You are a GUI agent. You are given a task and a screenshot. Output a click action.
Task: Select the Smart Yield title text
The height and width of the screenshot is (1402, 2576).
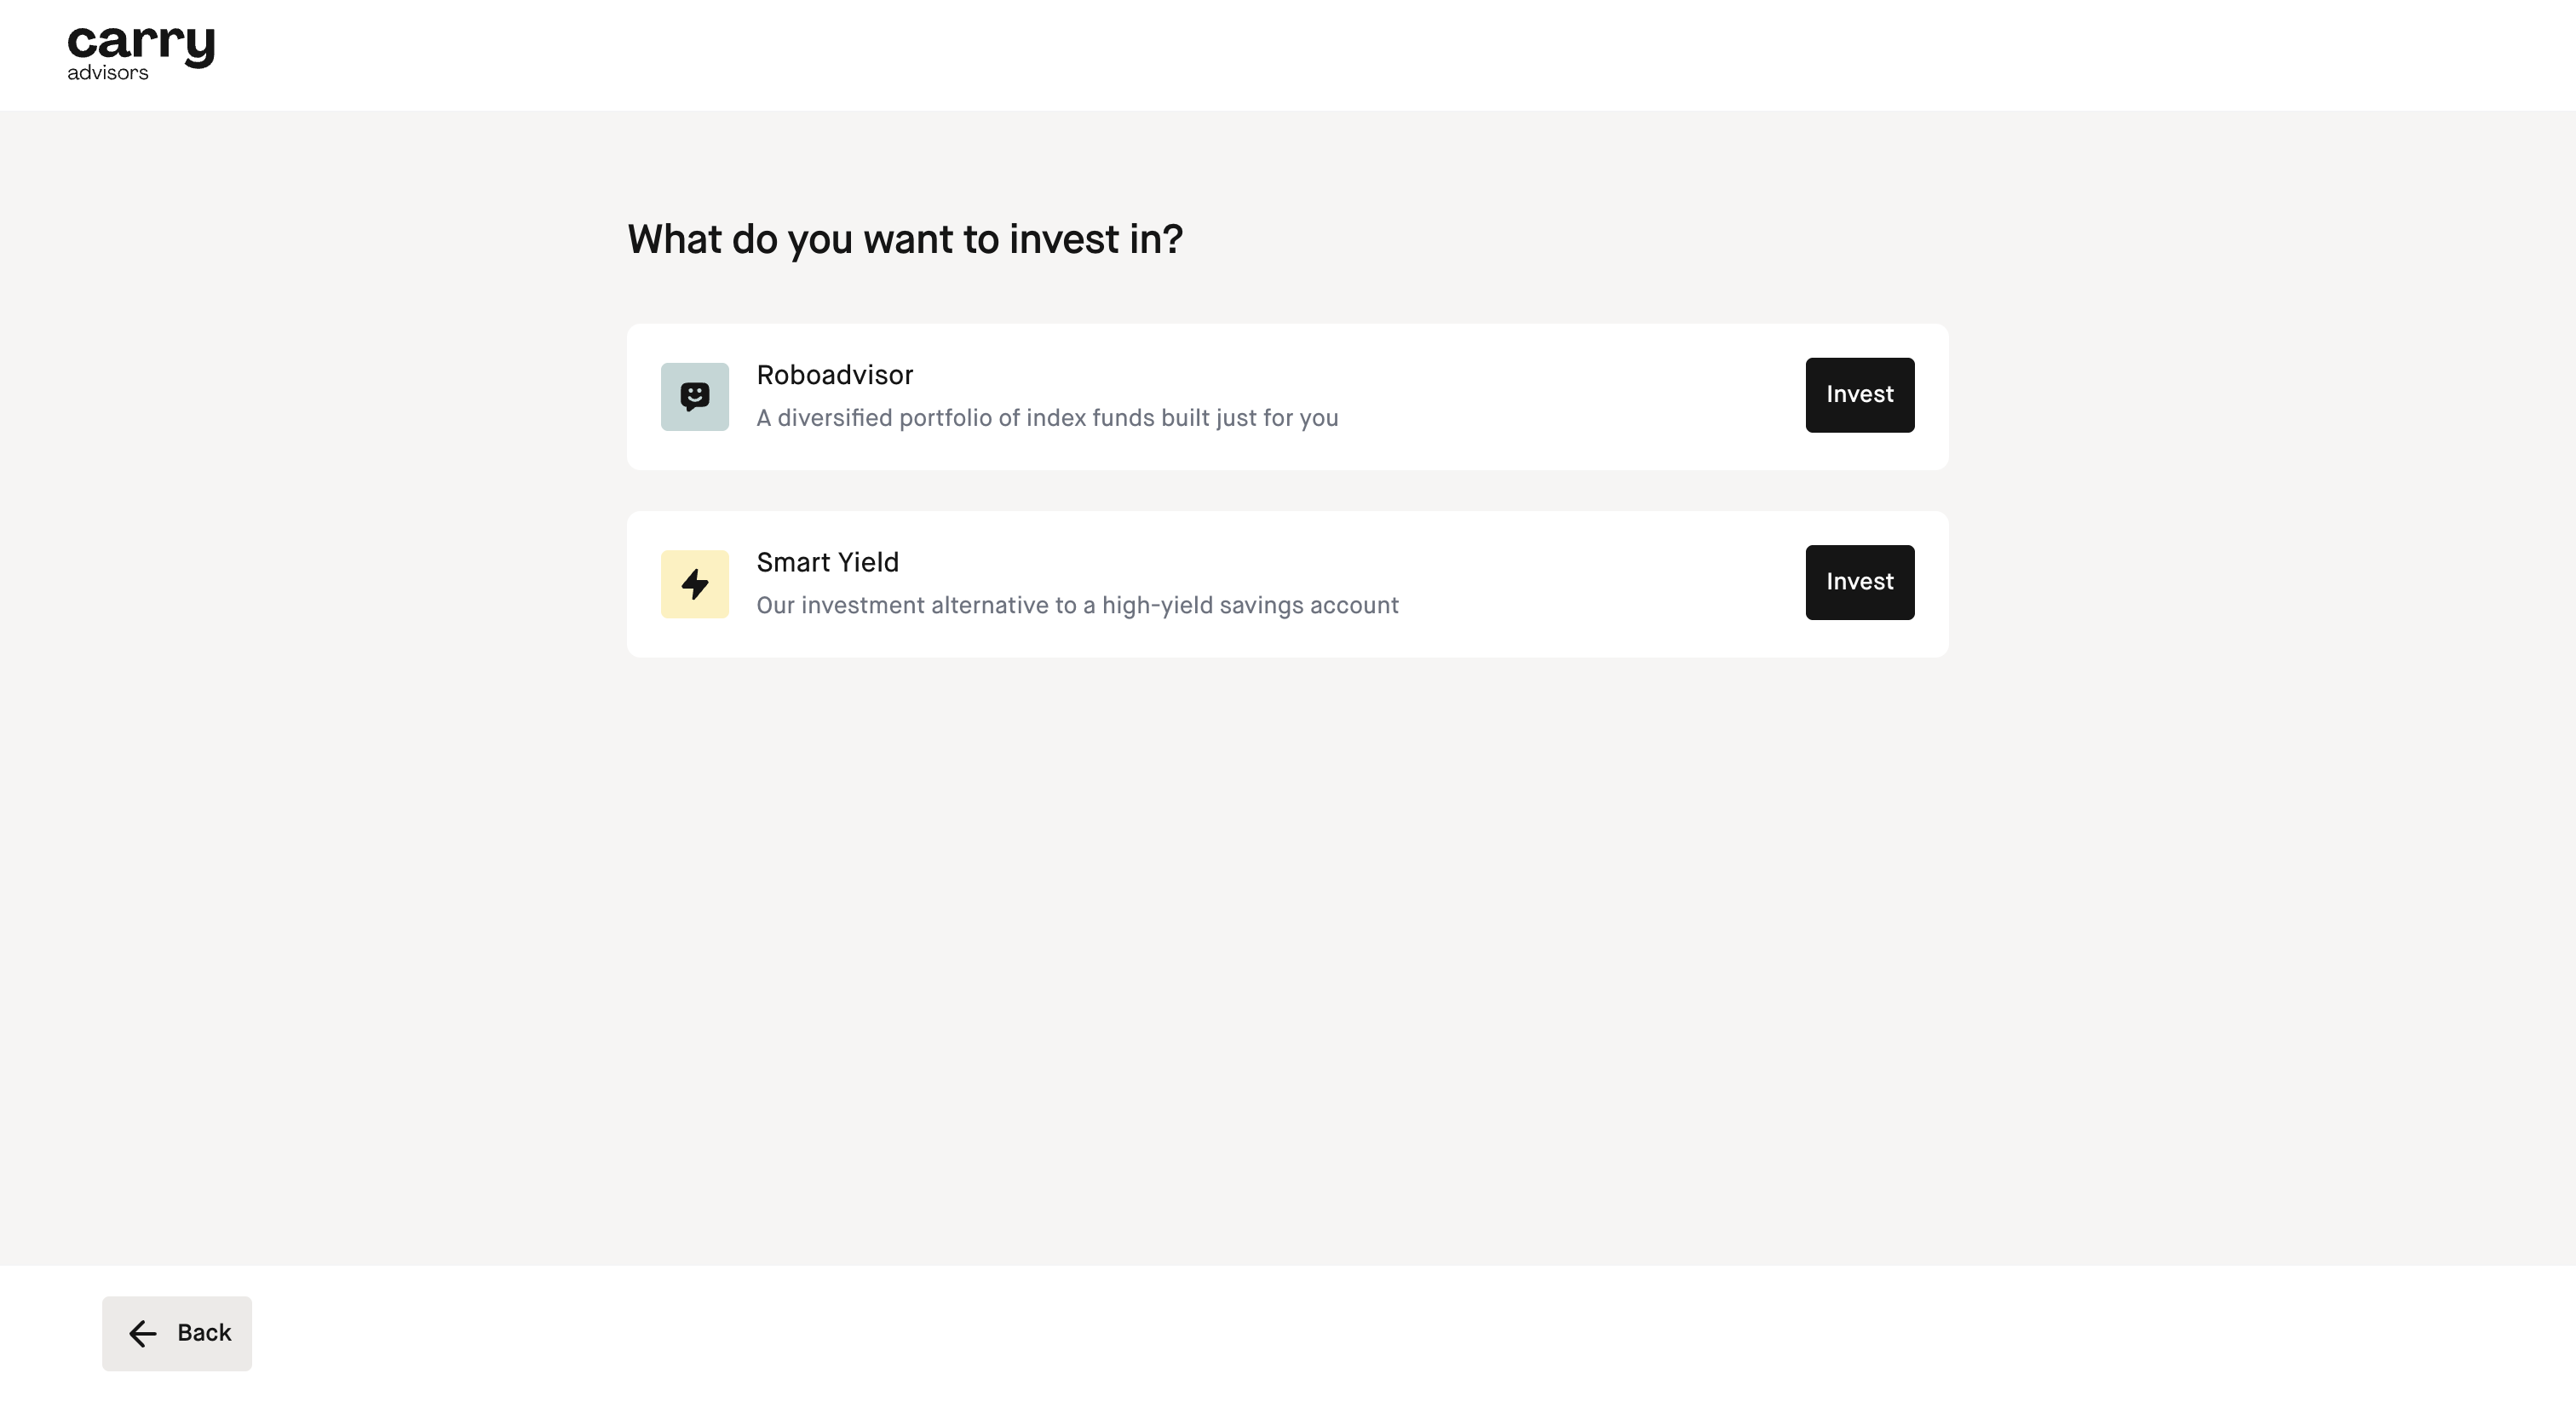[827, 562]
